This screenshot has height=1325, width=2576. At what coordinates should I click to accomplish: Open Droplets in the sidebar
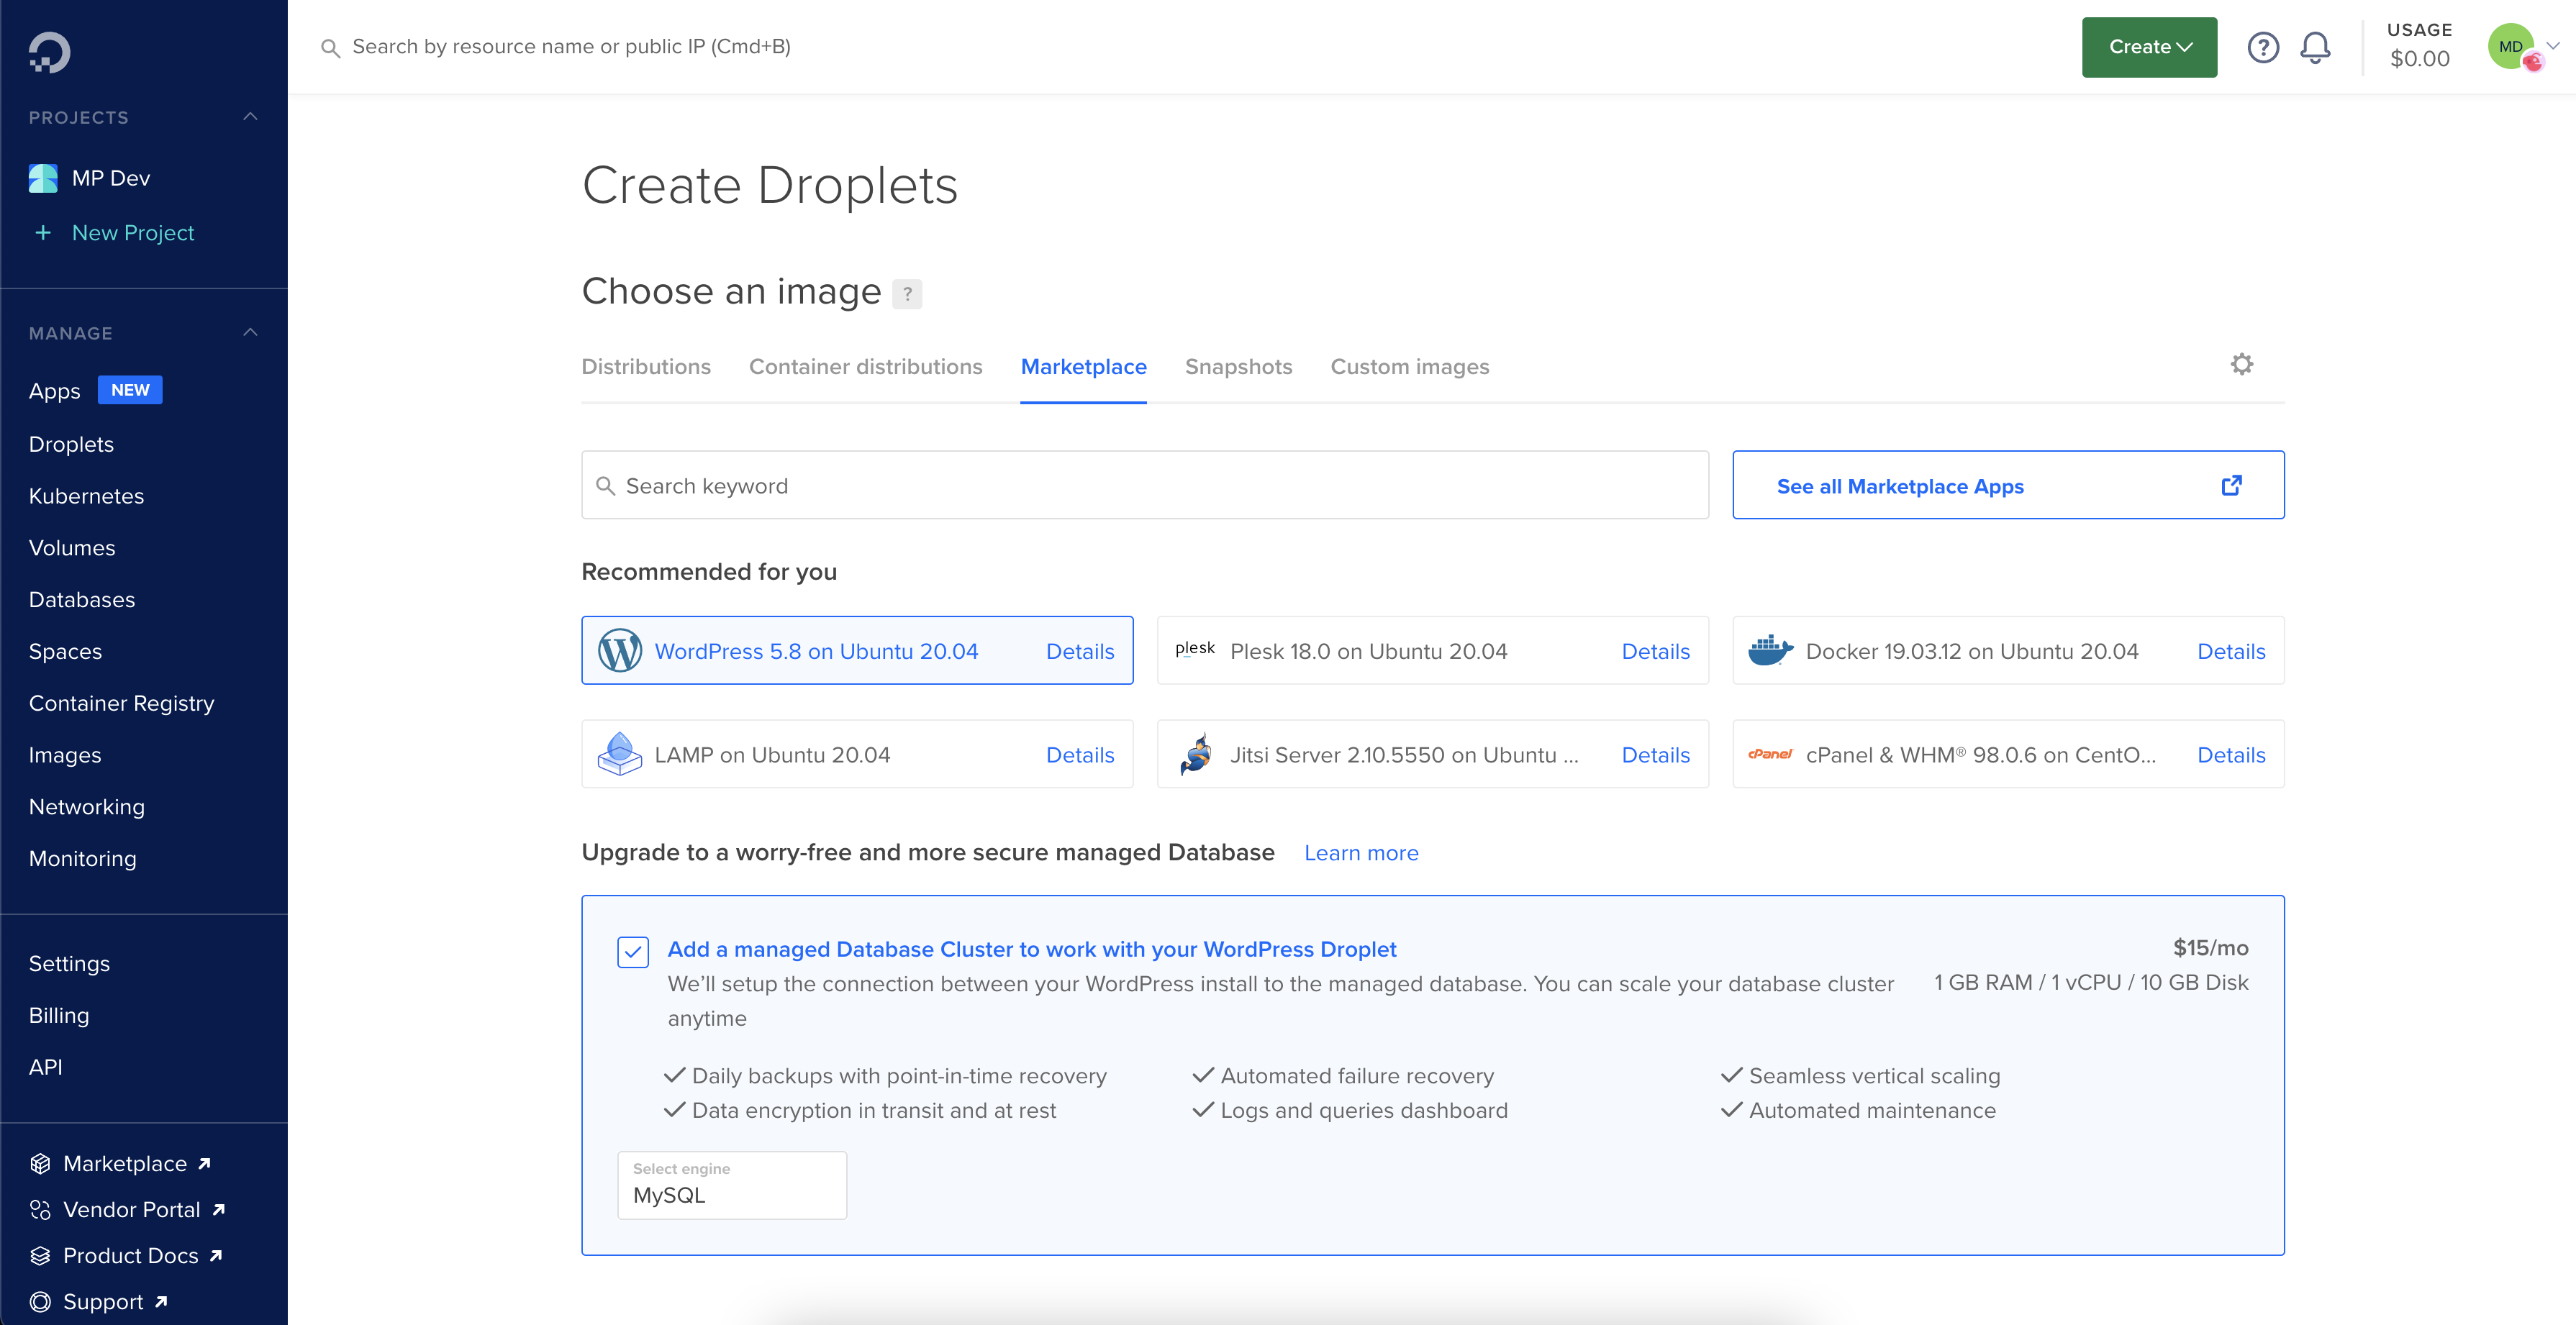71,444
